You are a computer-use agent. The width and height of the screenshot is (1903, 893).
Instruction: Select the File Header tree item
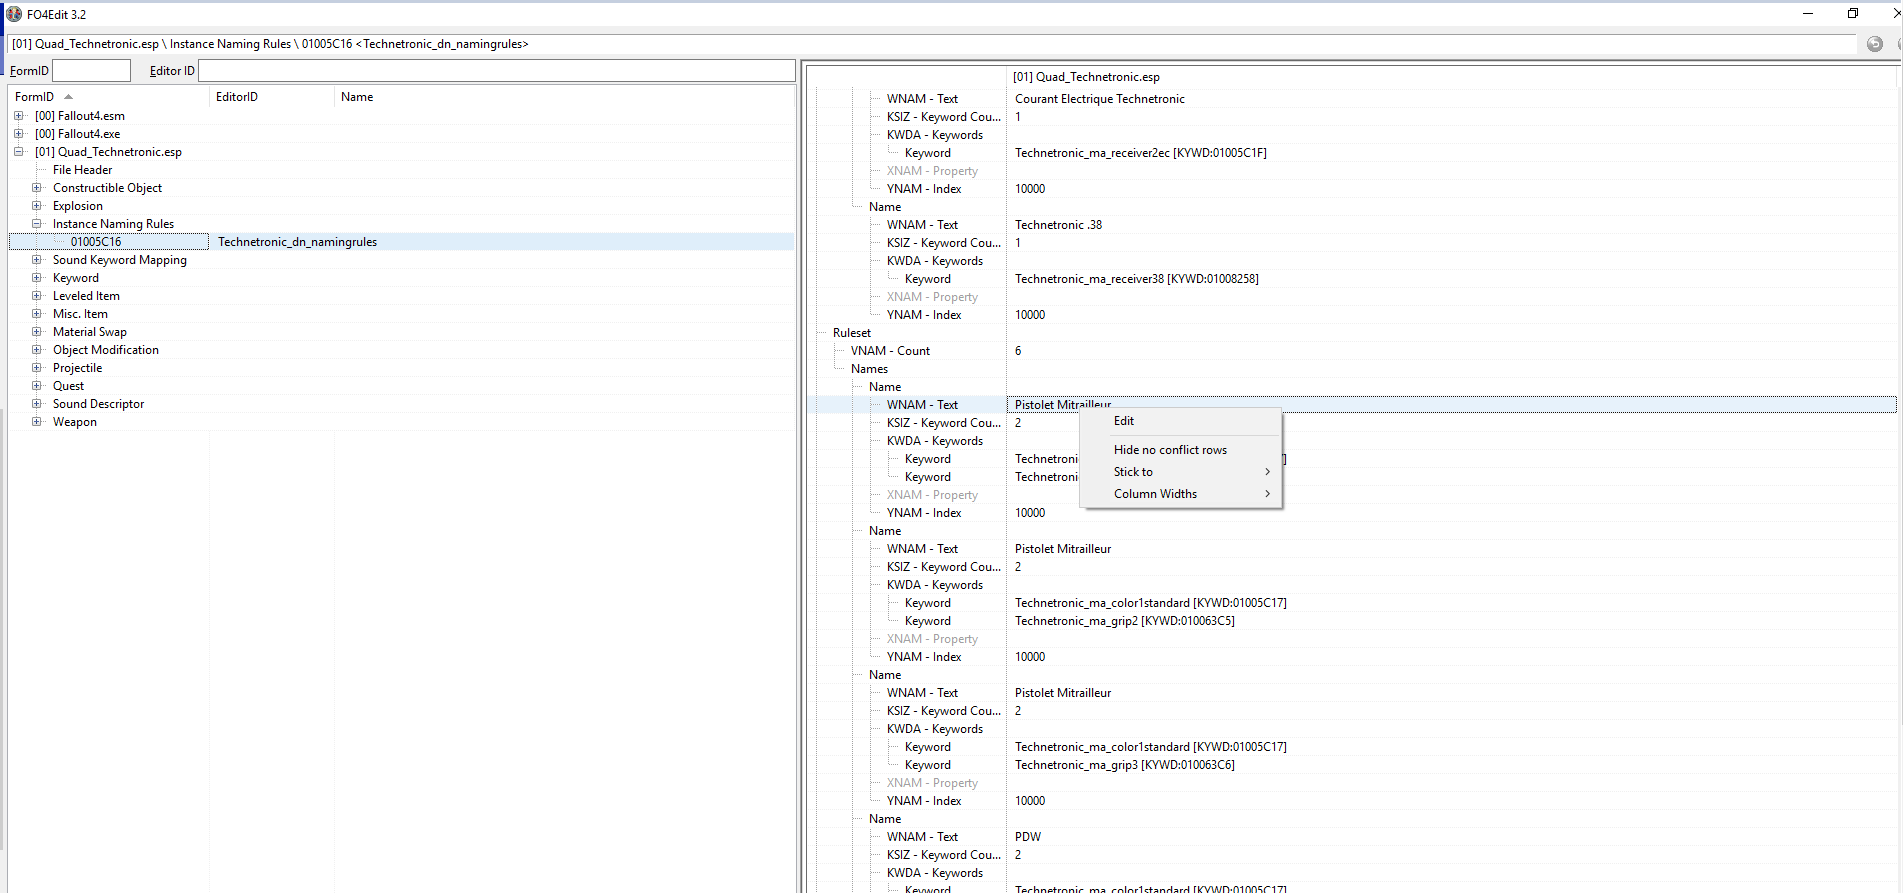(82, 170)
